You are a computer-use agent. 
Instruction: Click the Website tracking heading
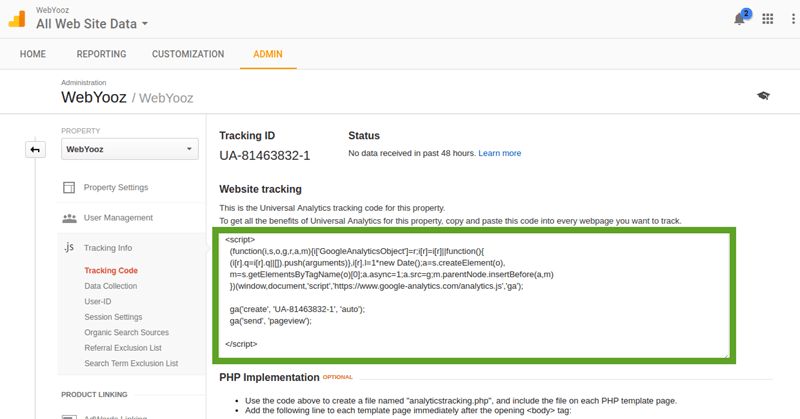[x=260, y=189]
